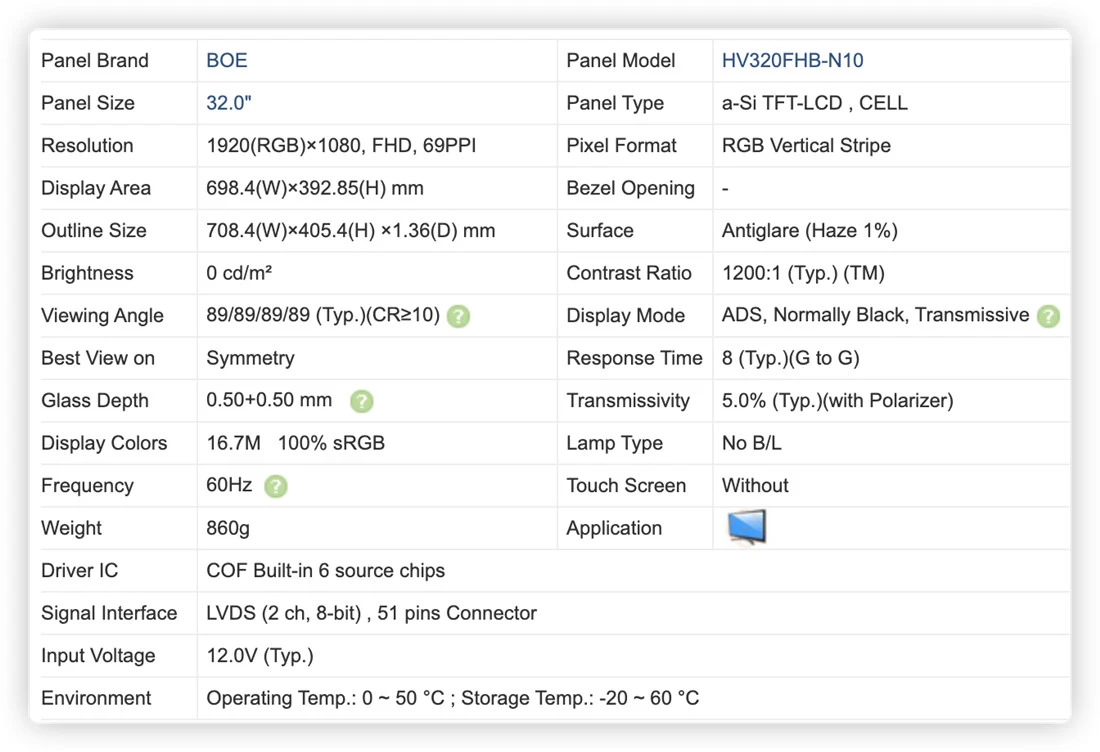Click the Outline Size dimensions value

point(351,231)
